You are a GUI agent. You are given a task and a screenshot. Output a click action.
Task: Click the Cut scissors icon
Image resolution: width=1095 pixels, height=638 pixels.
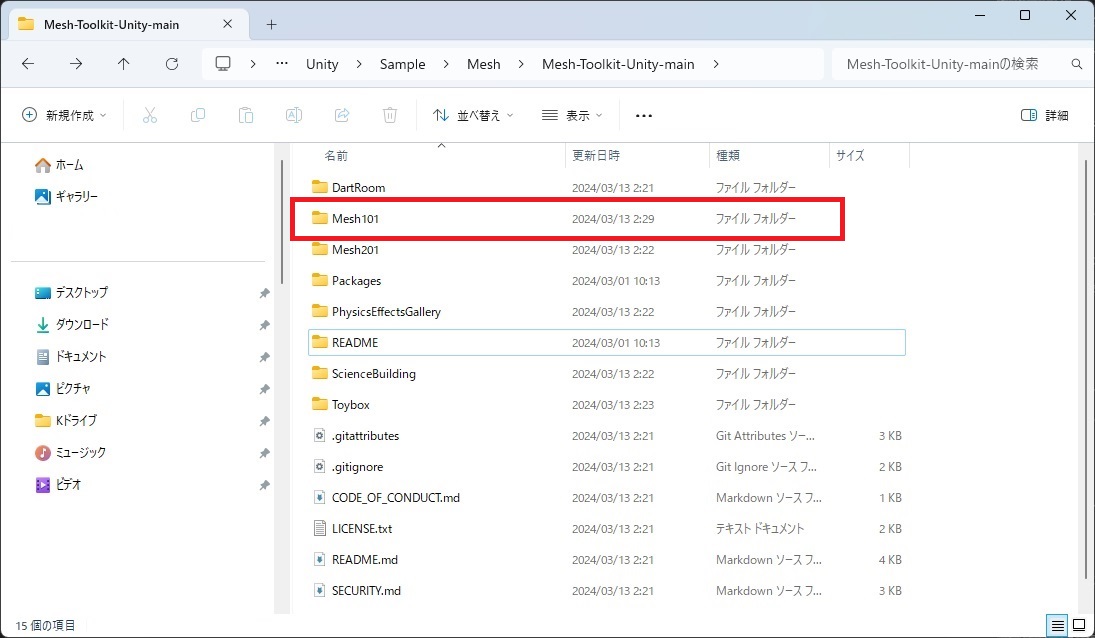[150, 115]
